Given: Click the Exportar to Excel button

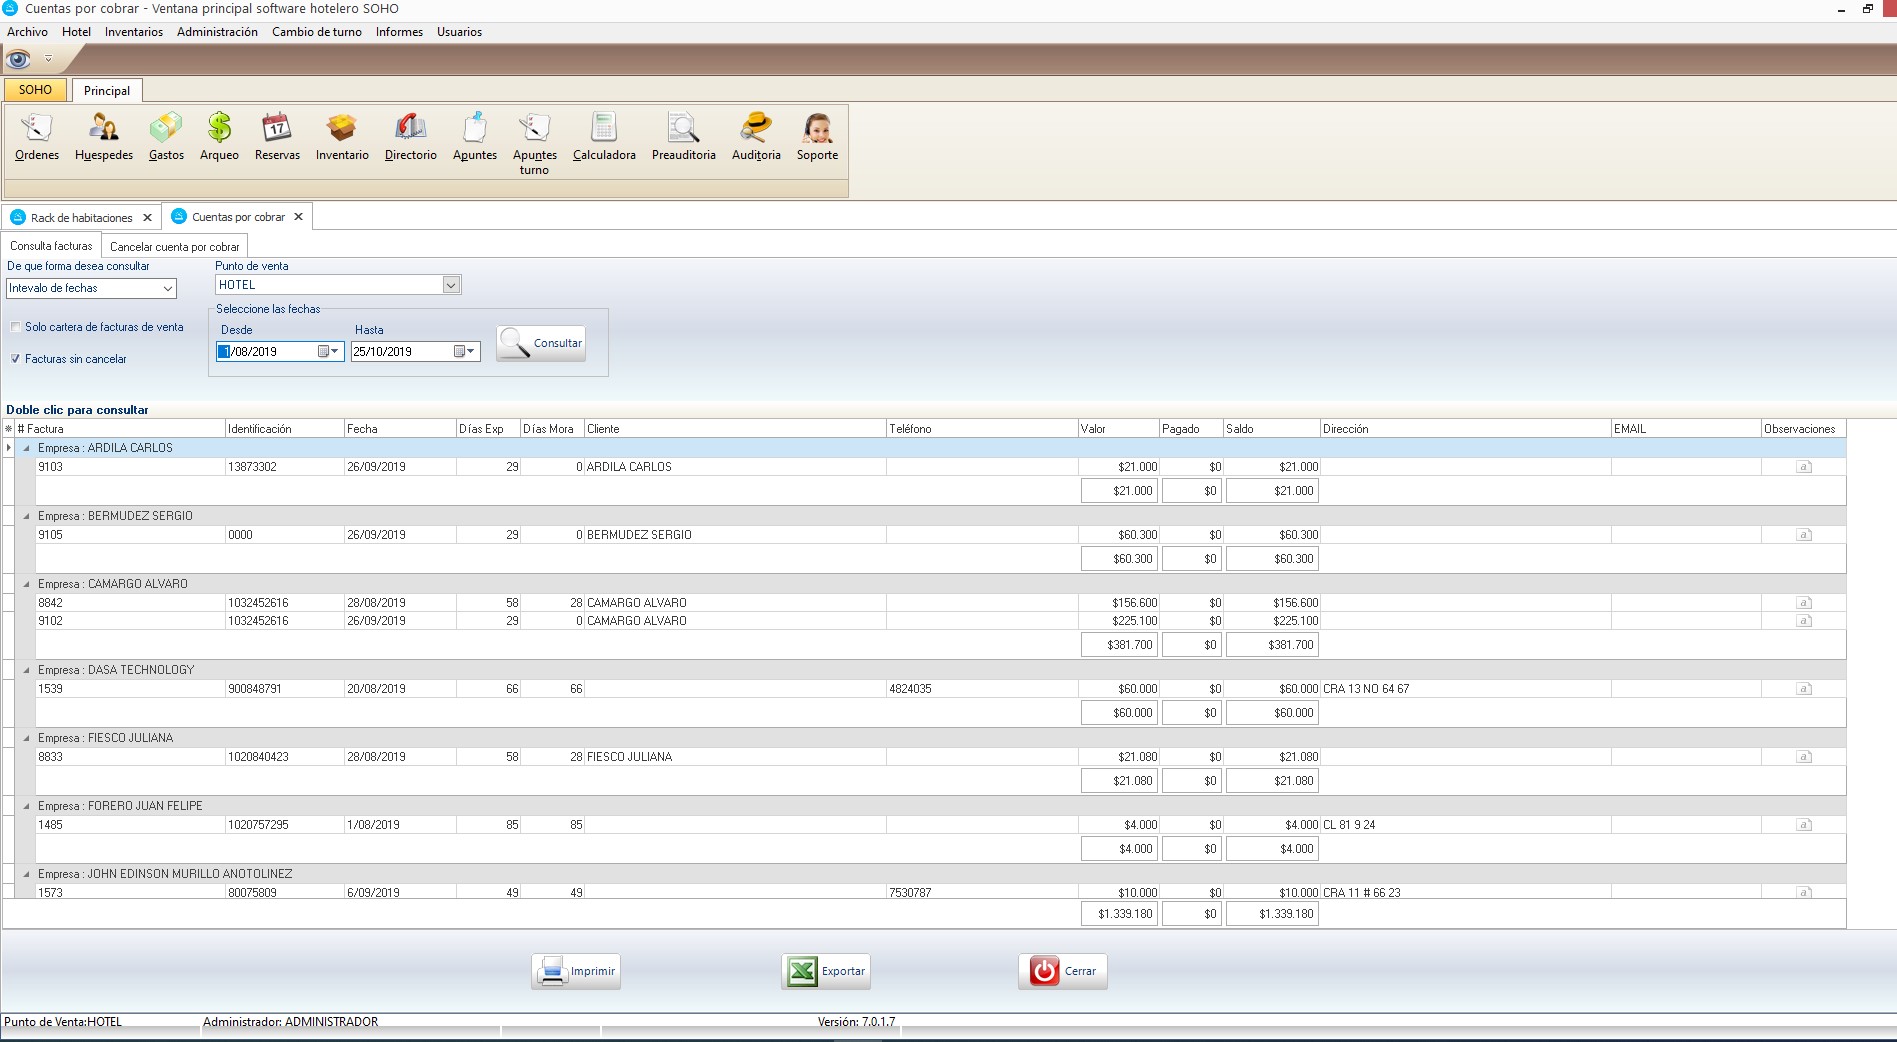Looking at the screenshot, I should coord(826,971).
